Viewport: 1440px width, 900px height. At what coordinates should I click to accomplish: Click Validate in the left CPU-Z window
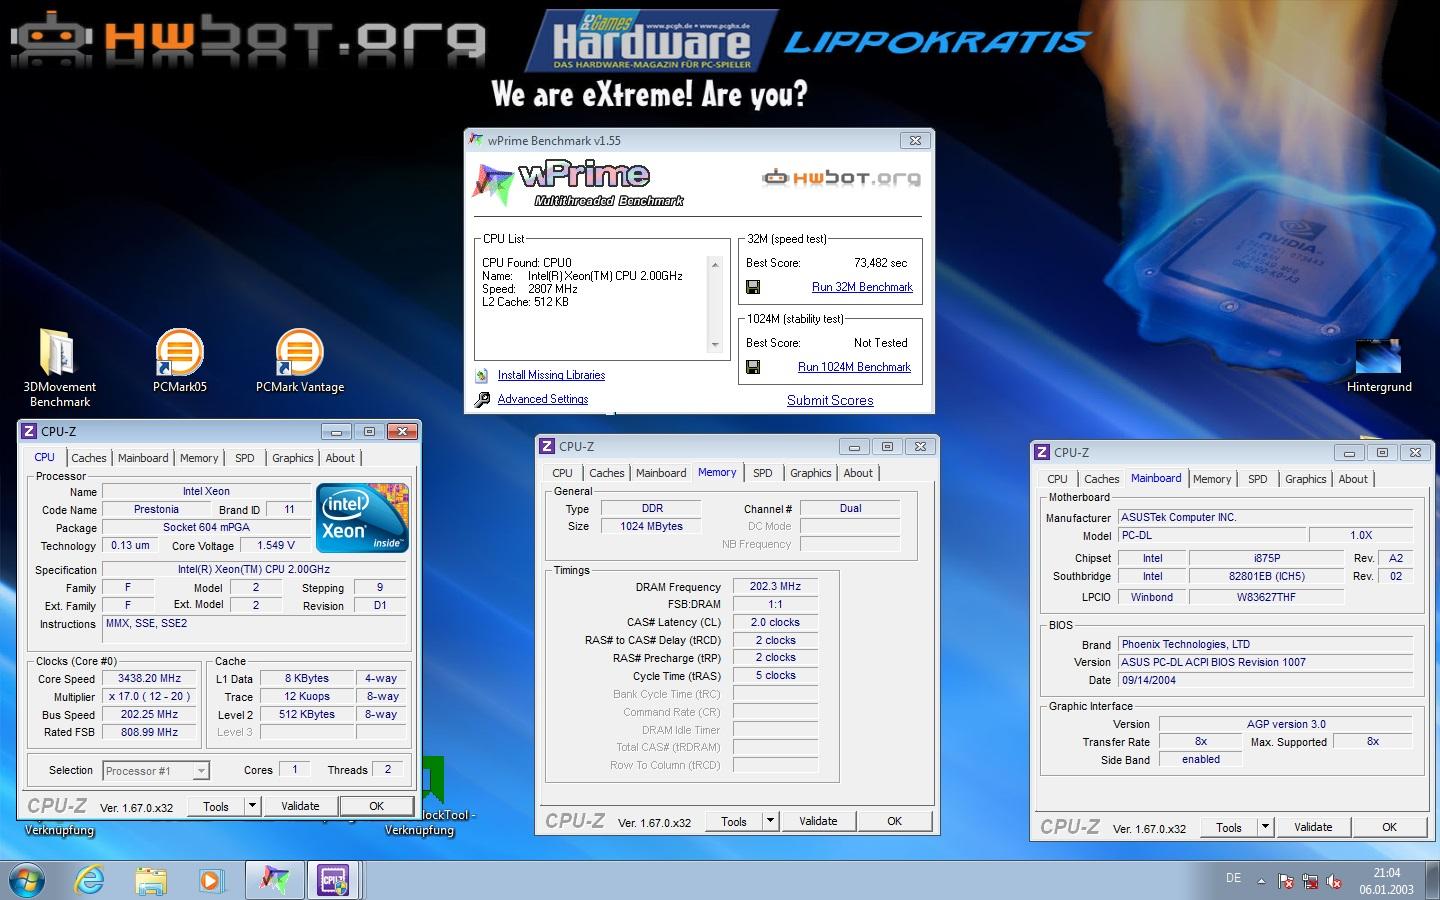[x=300, y=806]
